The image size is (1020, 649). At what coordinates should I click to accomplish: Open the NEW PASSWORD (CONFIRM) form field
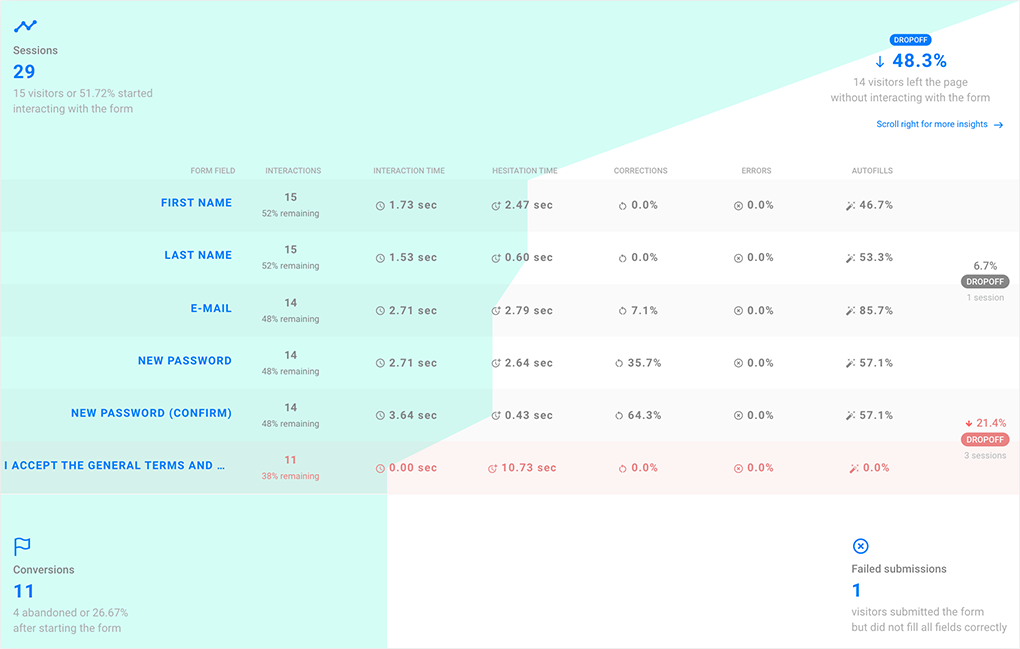[151, 413]
